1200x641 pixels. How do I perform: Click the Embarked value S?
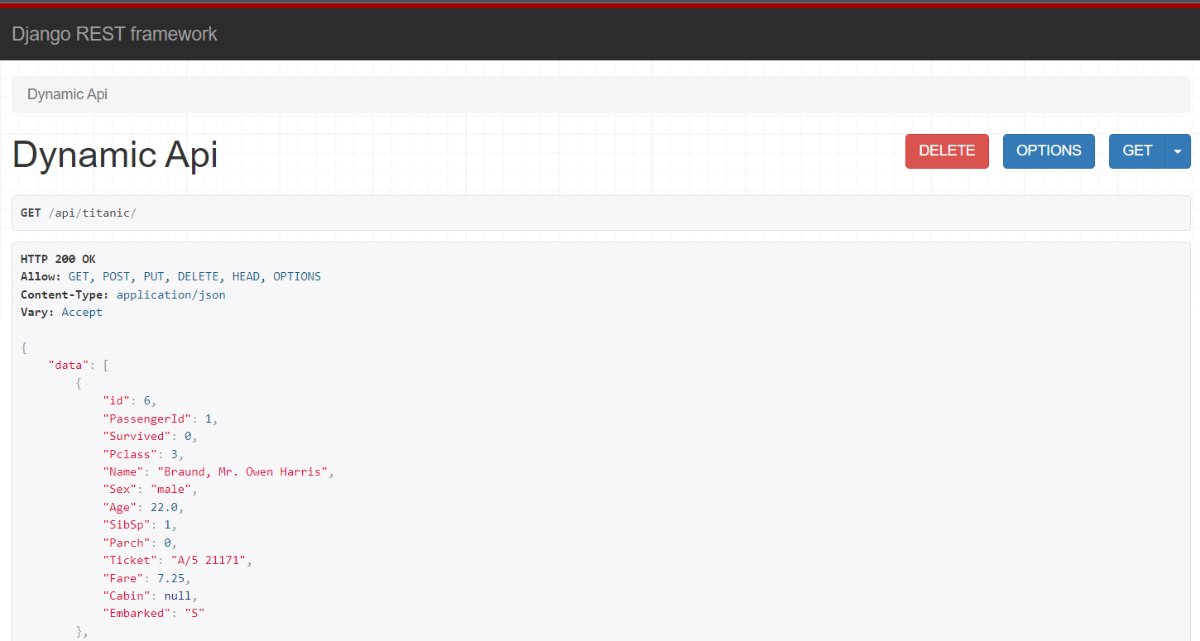(197, 613)
